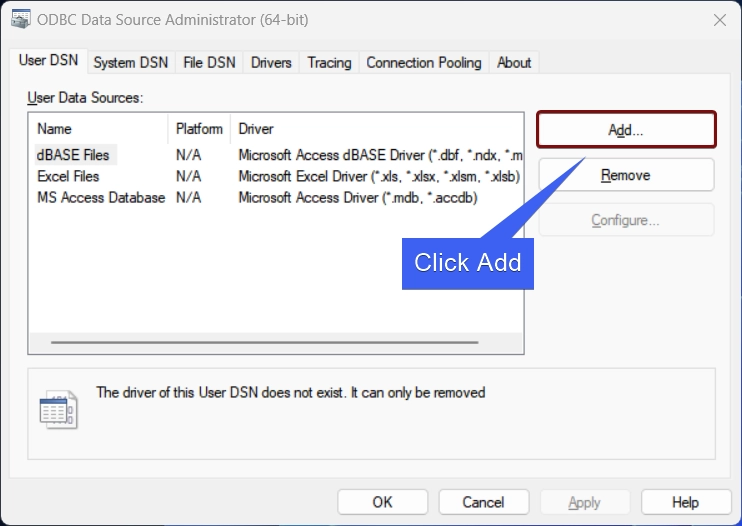Close the ODBC Data Source Administrator window
Viewport: 742px width, 526px height.
point(720,20)
